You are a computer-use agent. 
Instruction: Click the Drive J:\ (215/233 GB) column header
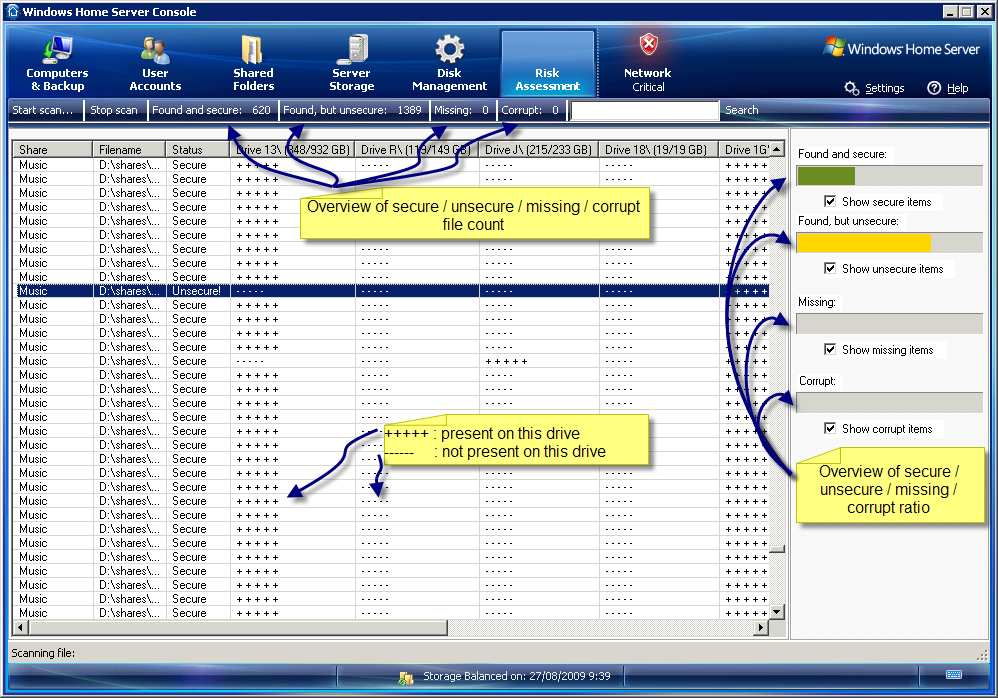tap(538, 150)
